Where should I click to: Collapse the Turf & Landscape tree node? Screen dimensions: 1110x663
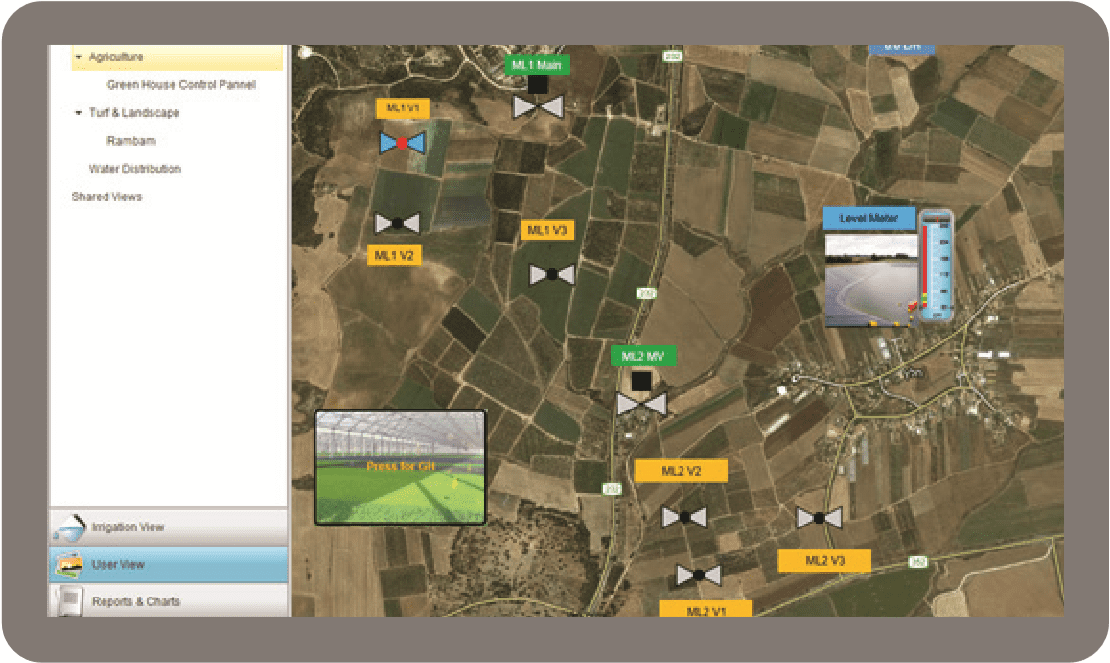tap(79, 113)
